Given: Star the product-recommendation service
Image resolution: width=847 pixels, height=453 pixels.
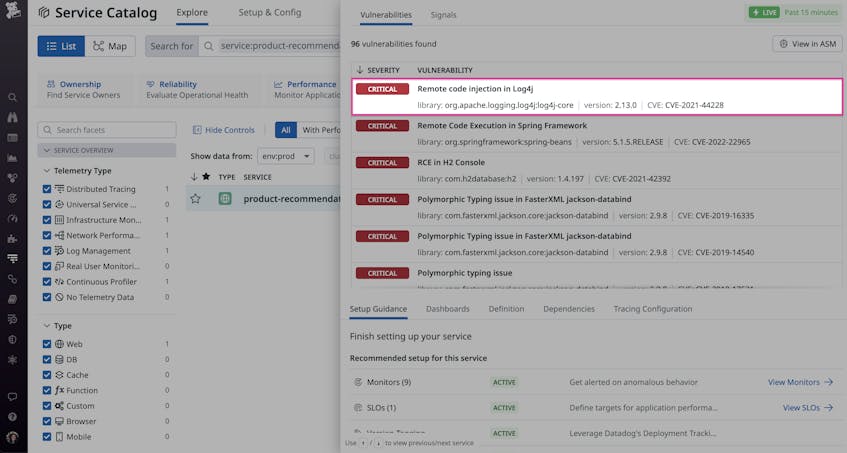Looking at the screenshot, I should [195, 199].
